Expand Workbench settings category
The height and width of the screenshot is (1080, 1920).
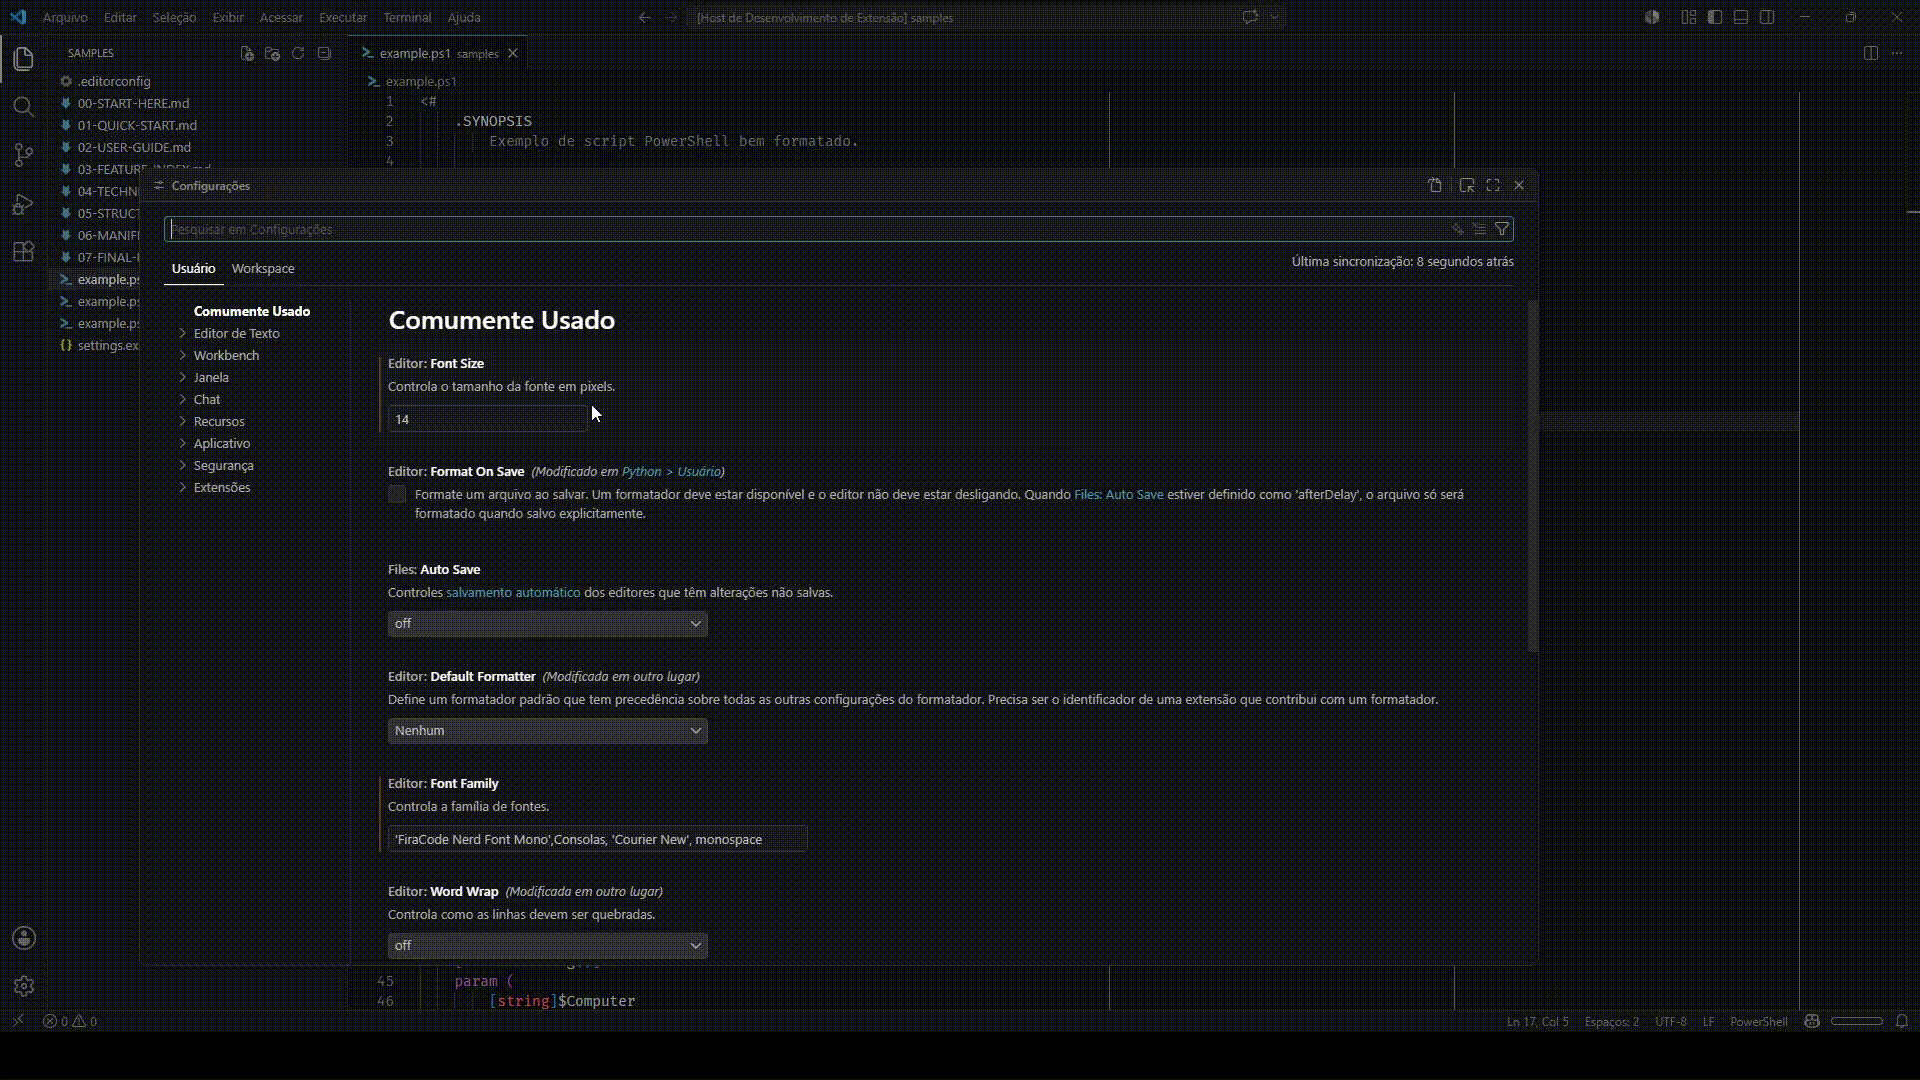(x=226, y=355)
